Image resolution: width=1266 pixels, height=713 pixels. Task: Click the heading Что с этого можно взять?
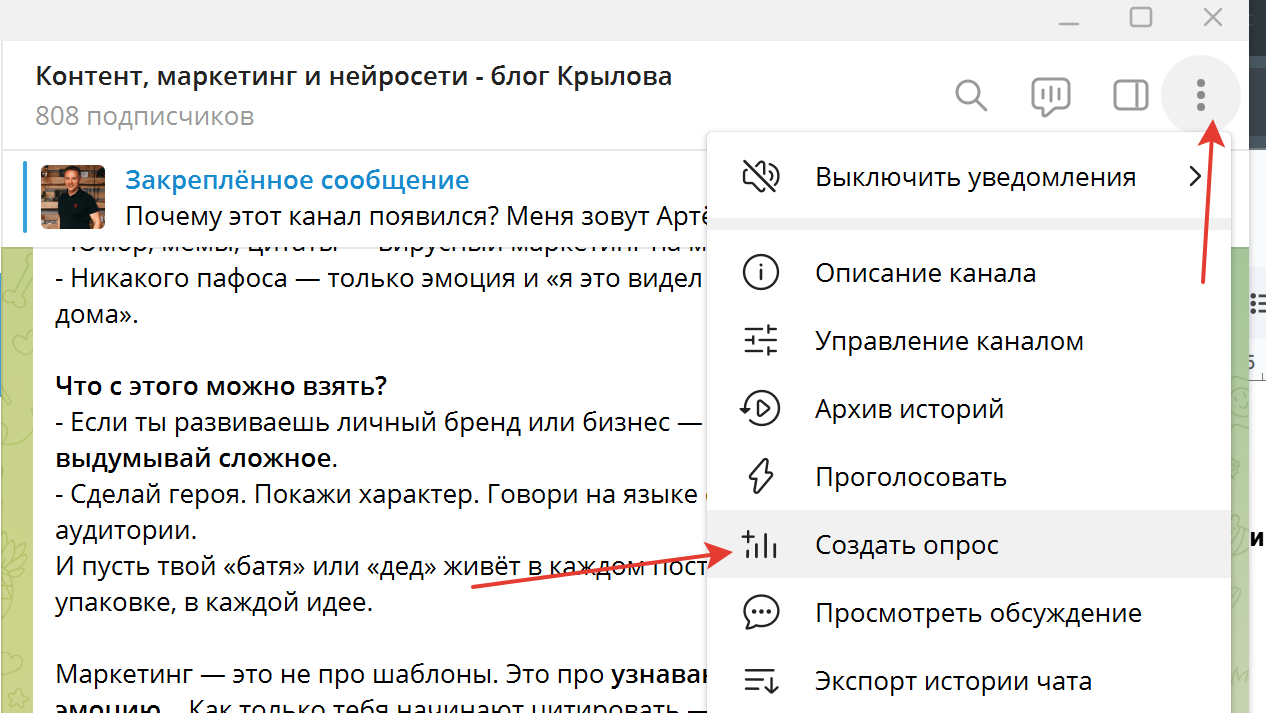221,386
